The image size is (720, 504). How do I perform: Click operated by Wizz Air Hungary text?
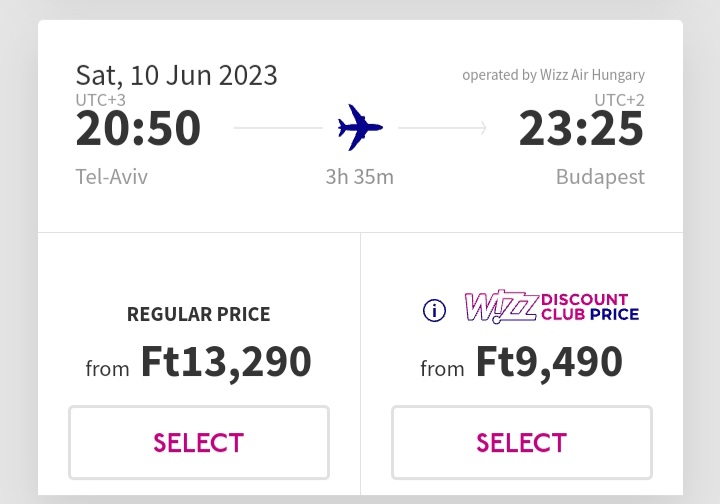[x=553, y=75]
